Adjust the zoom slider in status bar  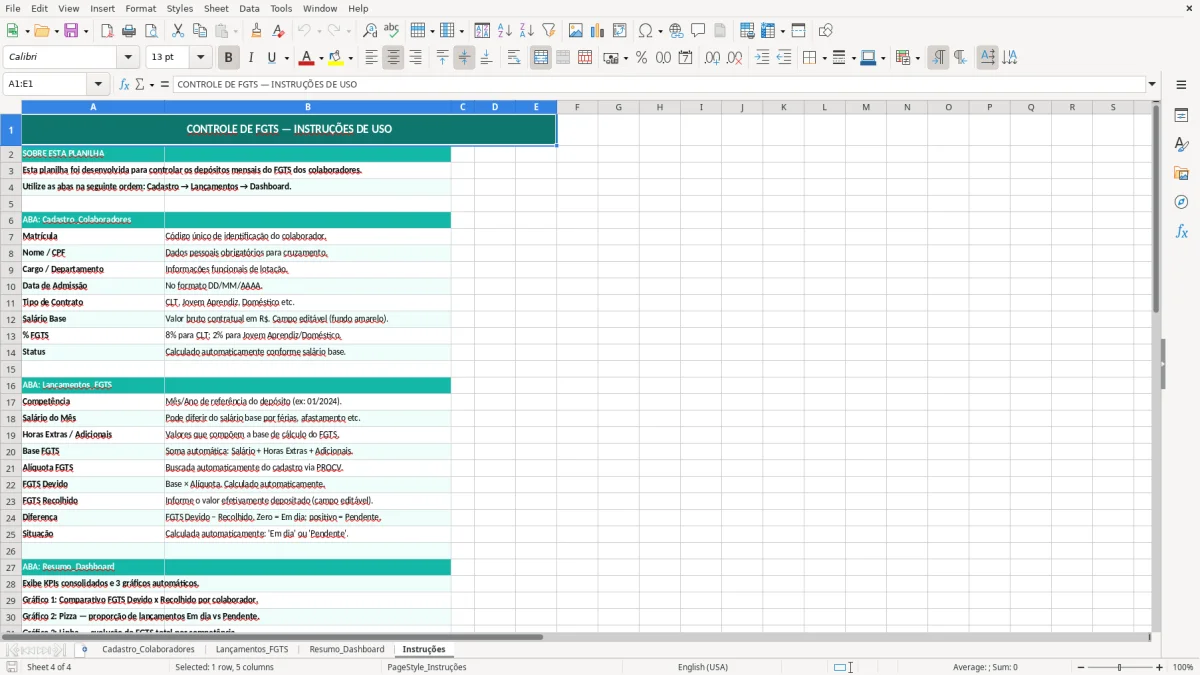click(x=1119, y=667)
